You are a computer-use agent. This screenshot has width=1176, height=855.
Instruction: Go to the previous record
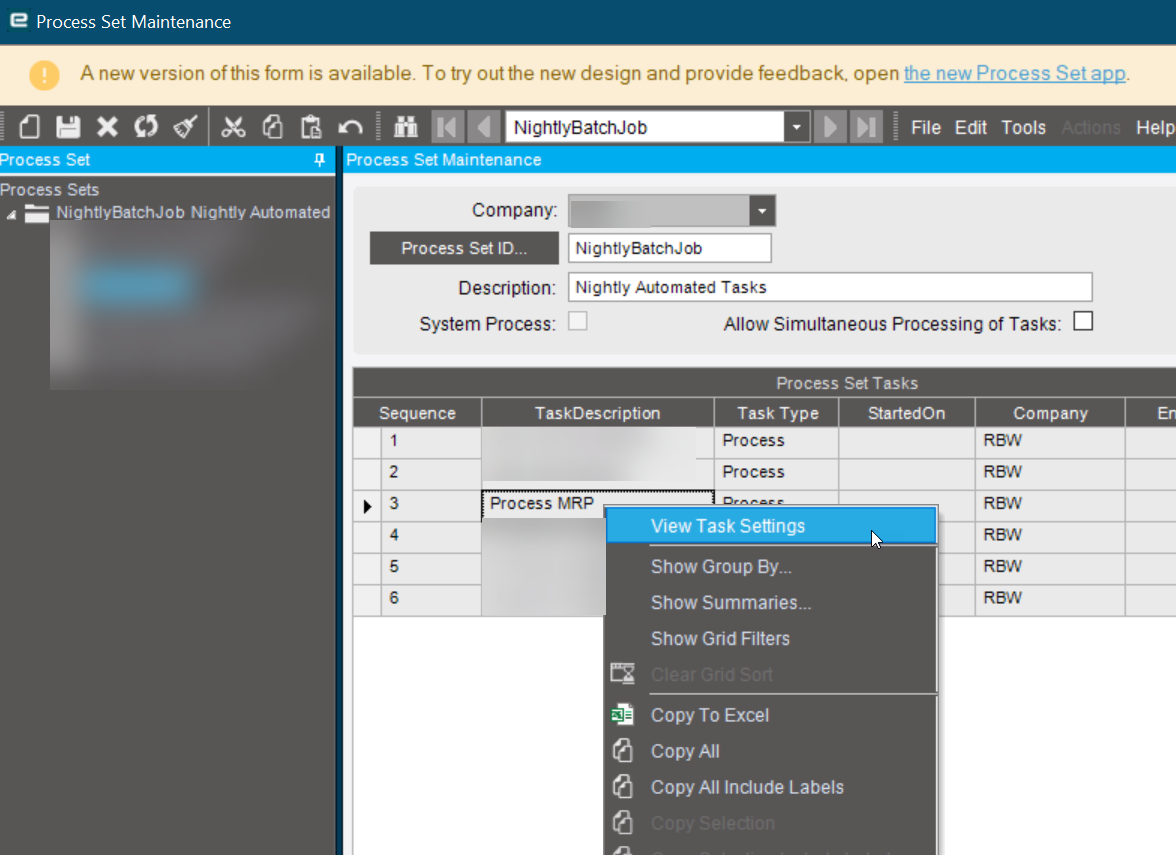(x=484, y=127)
